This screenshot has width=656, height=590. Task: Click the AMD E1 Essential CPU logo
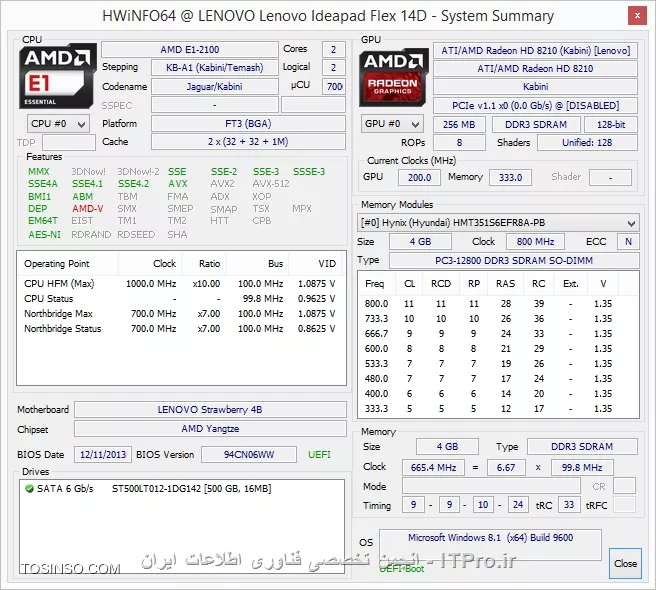pyautogui.click(x=57, y=76)
